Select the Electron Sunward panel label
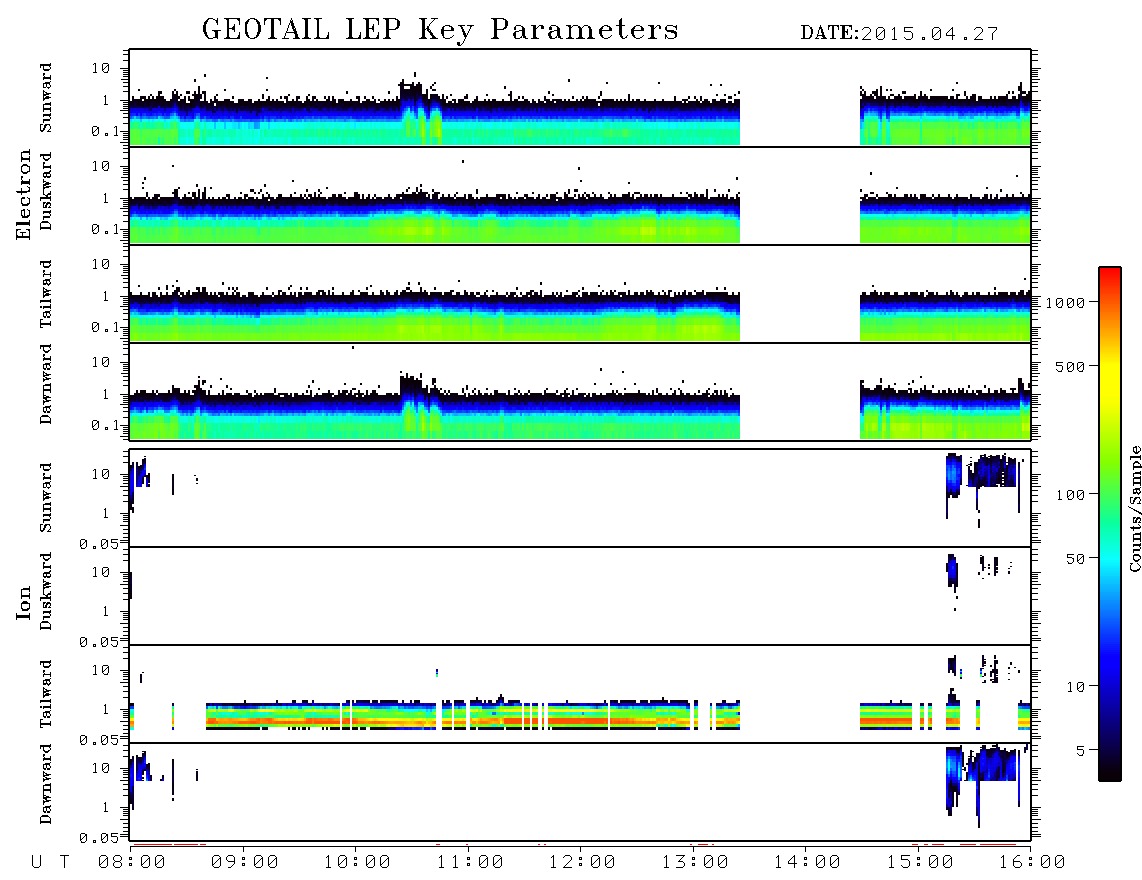The image size is (1142, 880). click(46, 98)
